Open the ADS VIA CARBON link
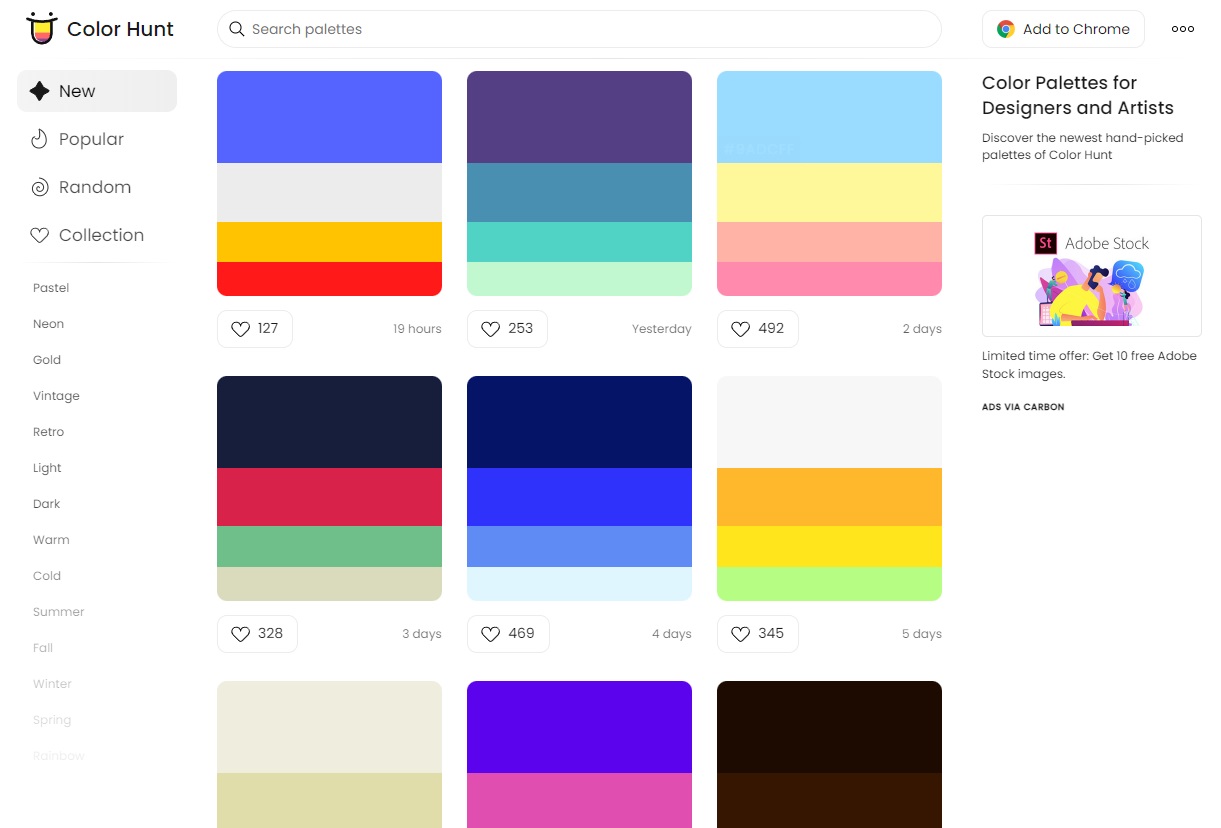Viewport: 1221px width, 828px height. coord(1023,407)
